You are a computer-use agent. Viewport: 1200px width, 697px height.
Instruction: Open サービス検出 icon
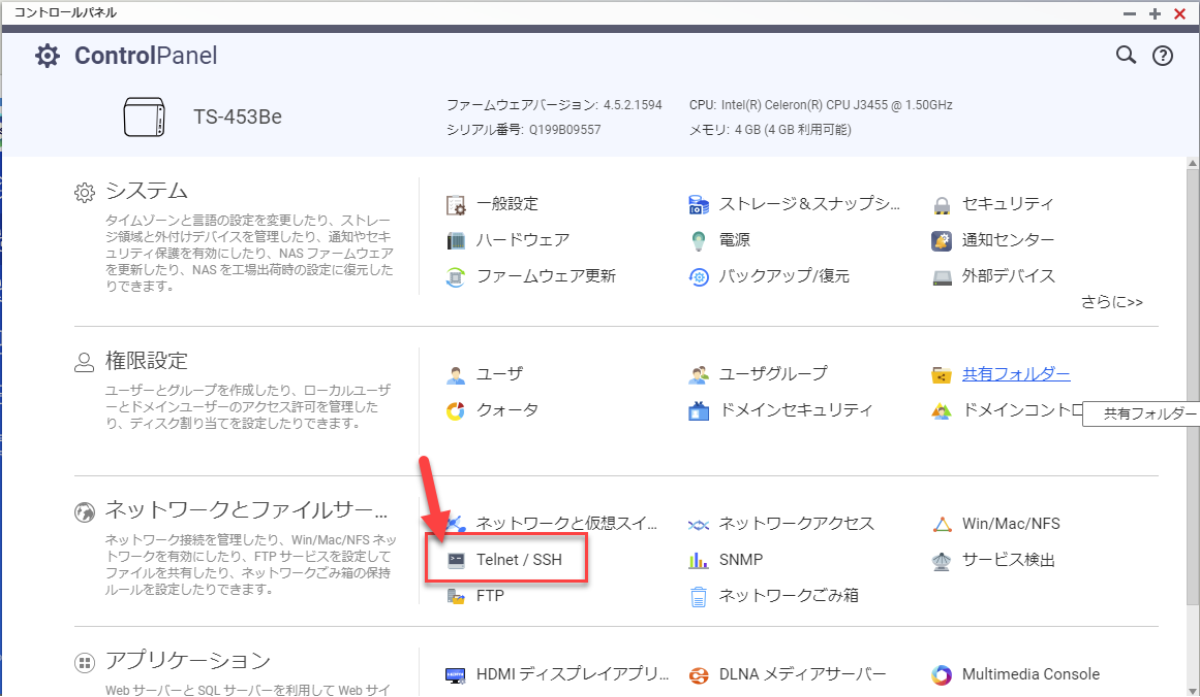tap(941, 560)
